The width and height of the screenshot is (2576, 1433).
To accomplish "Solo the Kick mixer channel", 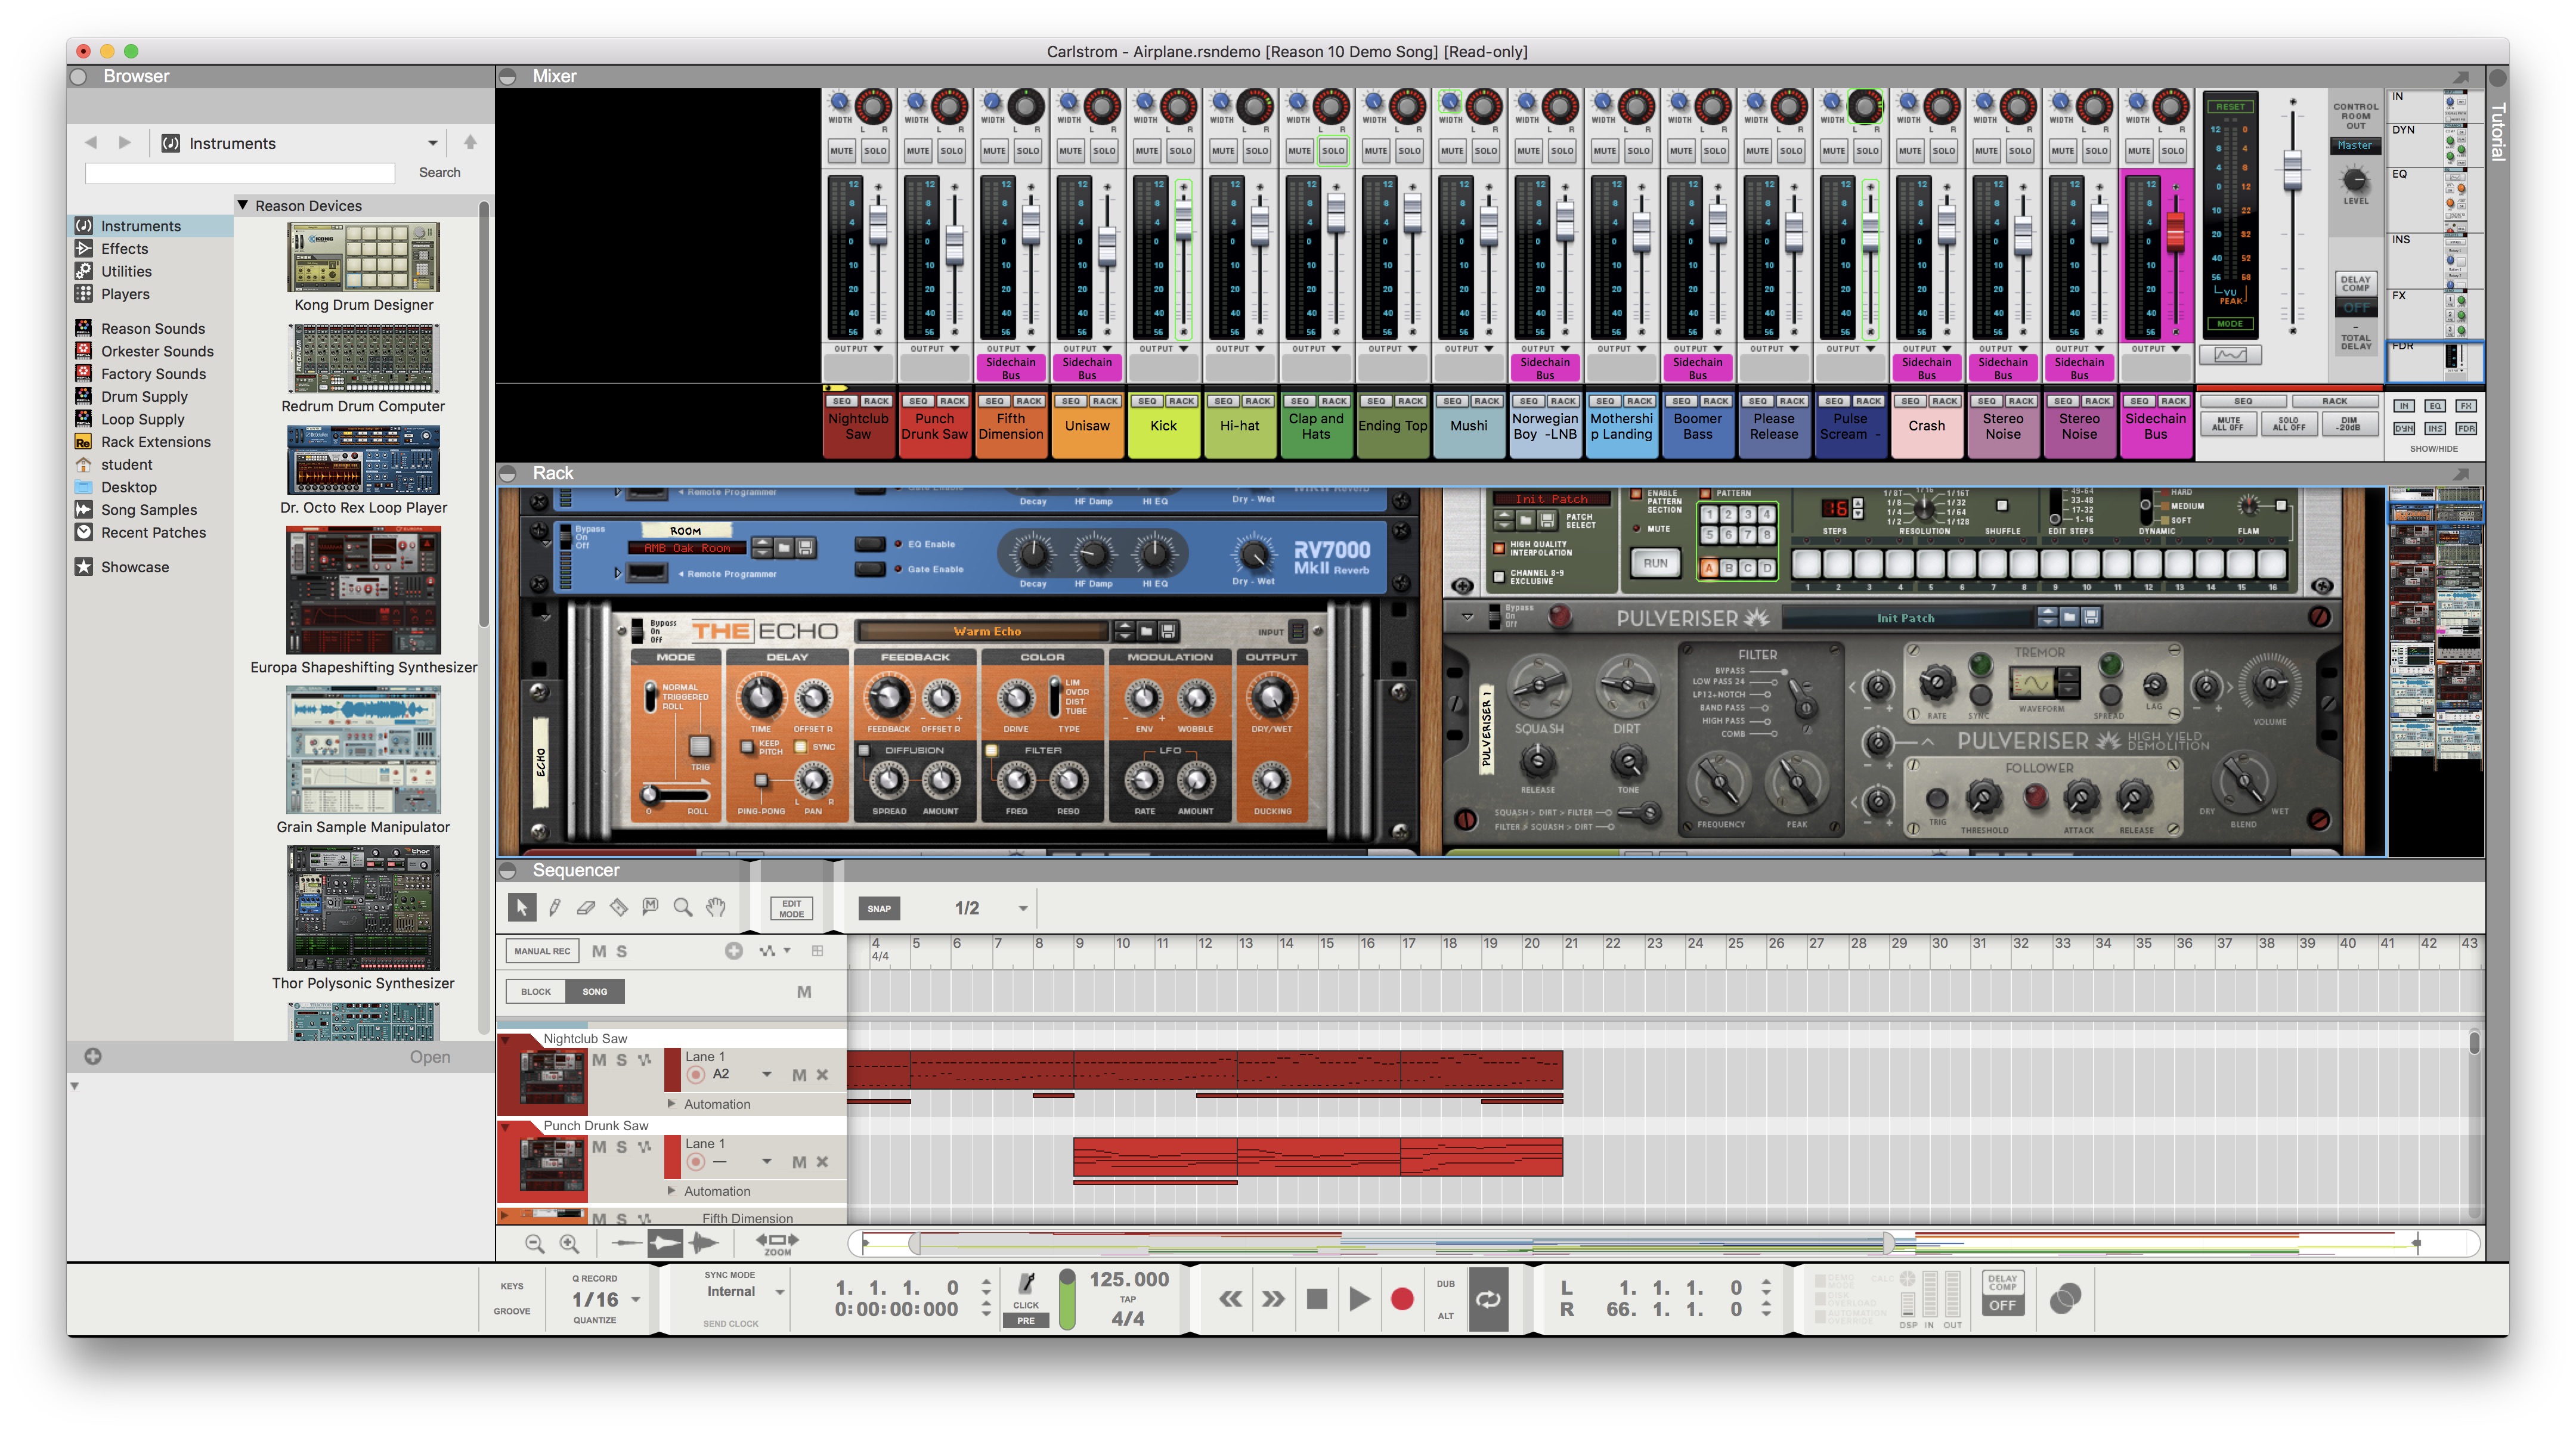I will click(x=1180, y=151).
